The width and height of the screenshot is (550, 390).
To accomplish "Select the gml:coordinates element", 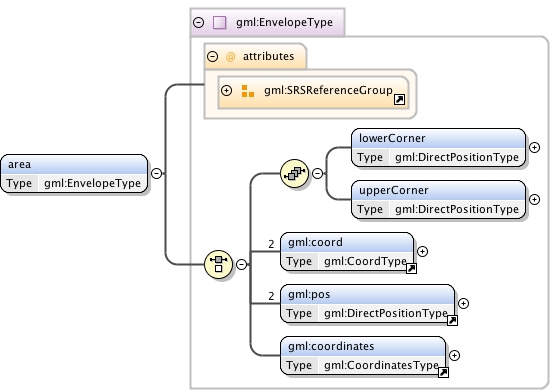I will click(363, 356).
